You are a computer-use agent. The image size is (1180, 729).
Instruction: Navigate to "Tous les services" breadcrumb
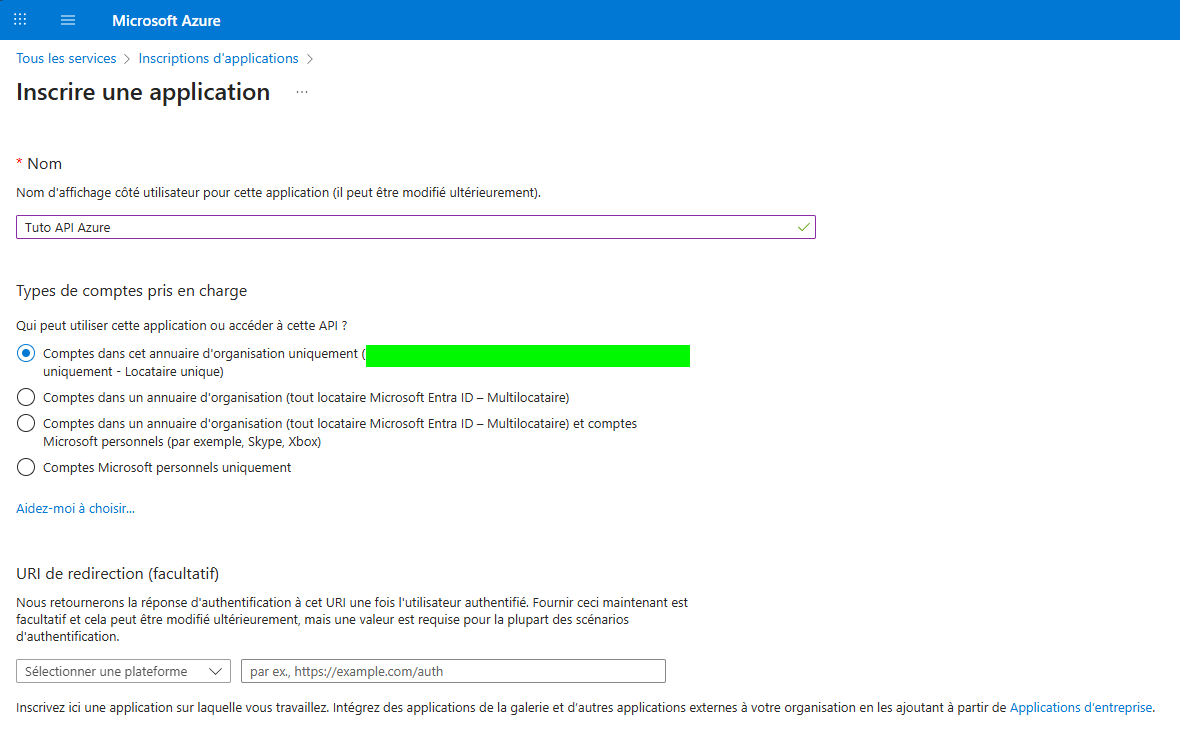coord(66,58)
